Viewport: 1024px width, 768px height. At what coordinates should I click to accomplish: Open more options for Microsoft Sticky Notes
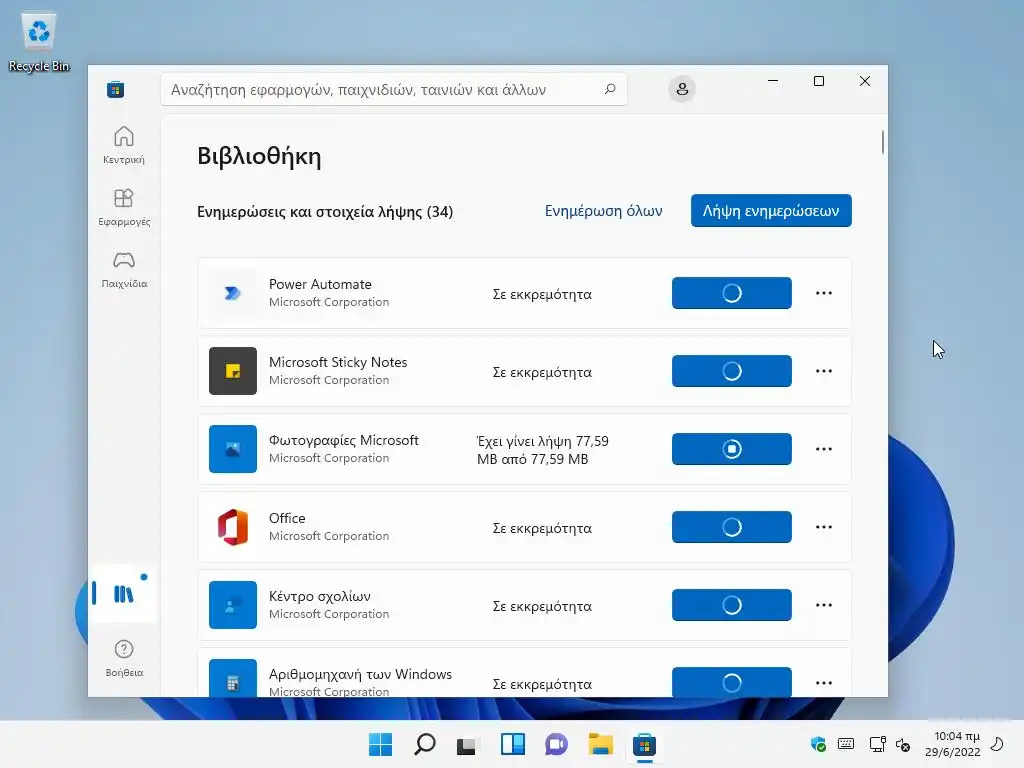pos(824,371)
